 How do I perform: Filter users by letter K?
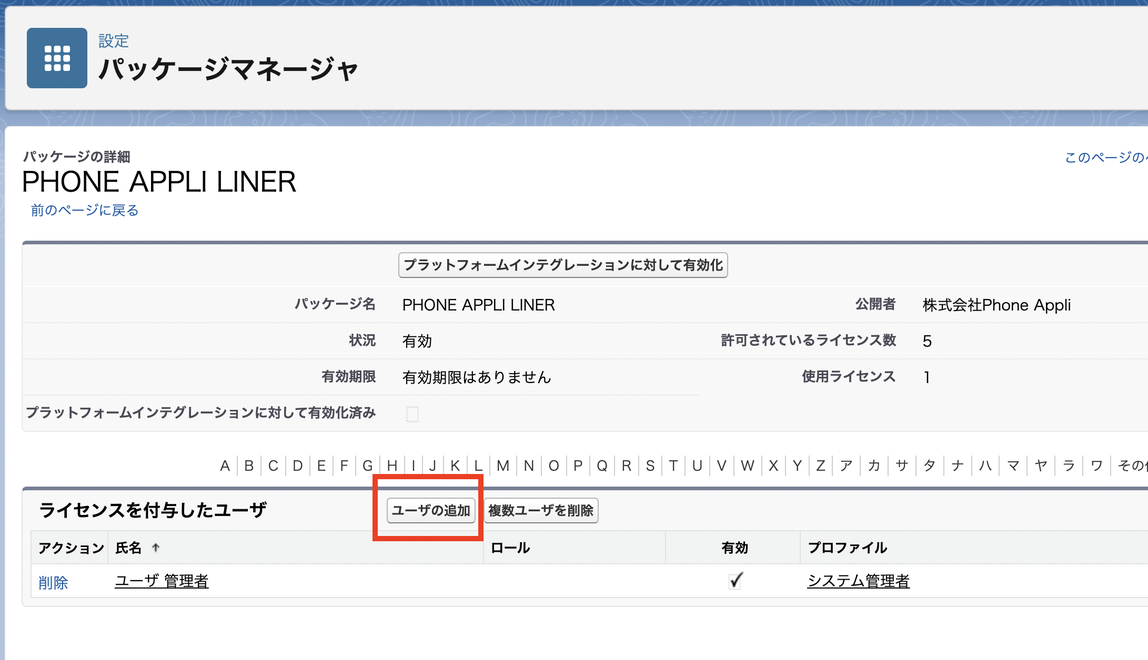click(x=455, y=466)
